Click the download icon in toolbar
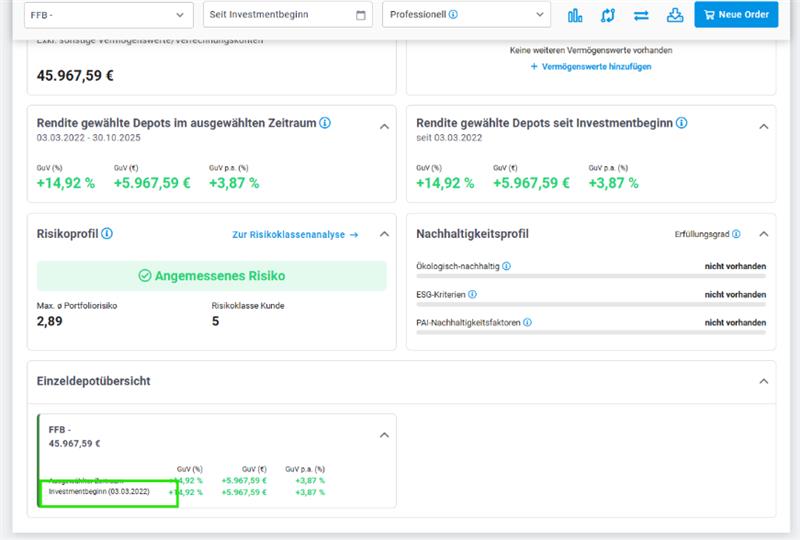This screenshot has width=800, height=540. point(674,15)
